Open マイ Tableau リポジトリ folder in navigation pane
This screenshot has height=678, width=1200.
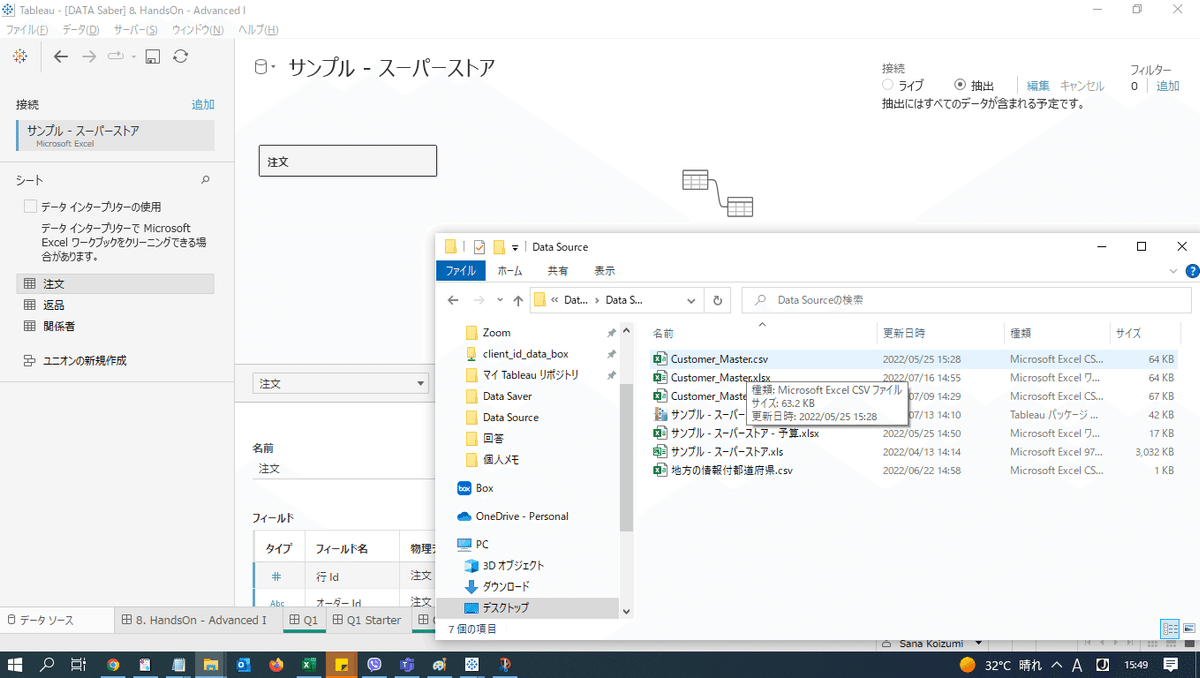point(530,375)
